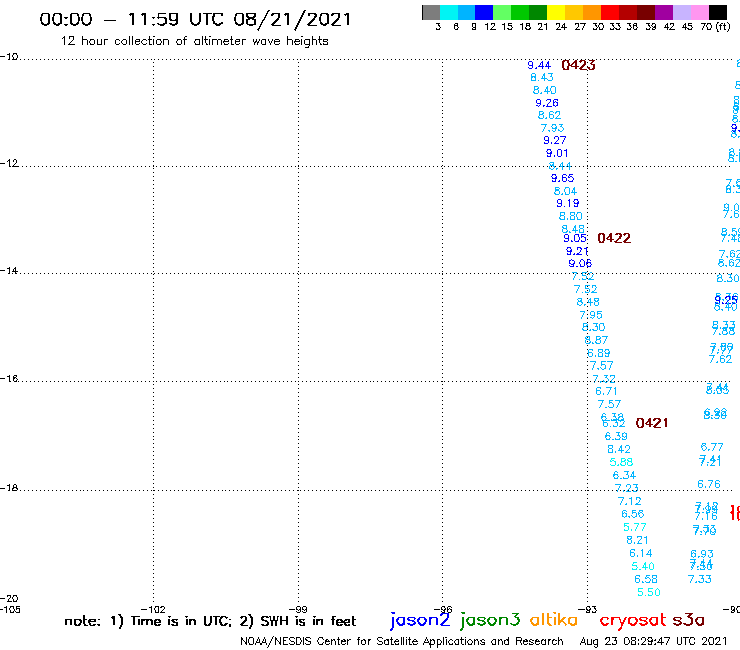Select the wave height '8.87'
Image resolution: width=740 pixels, height=650 pixels.
(597, 340)
